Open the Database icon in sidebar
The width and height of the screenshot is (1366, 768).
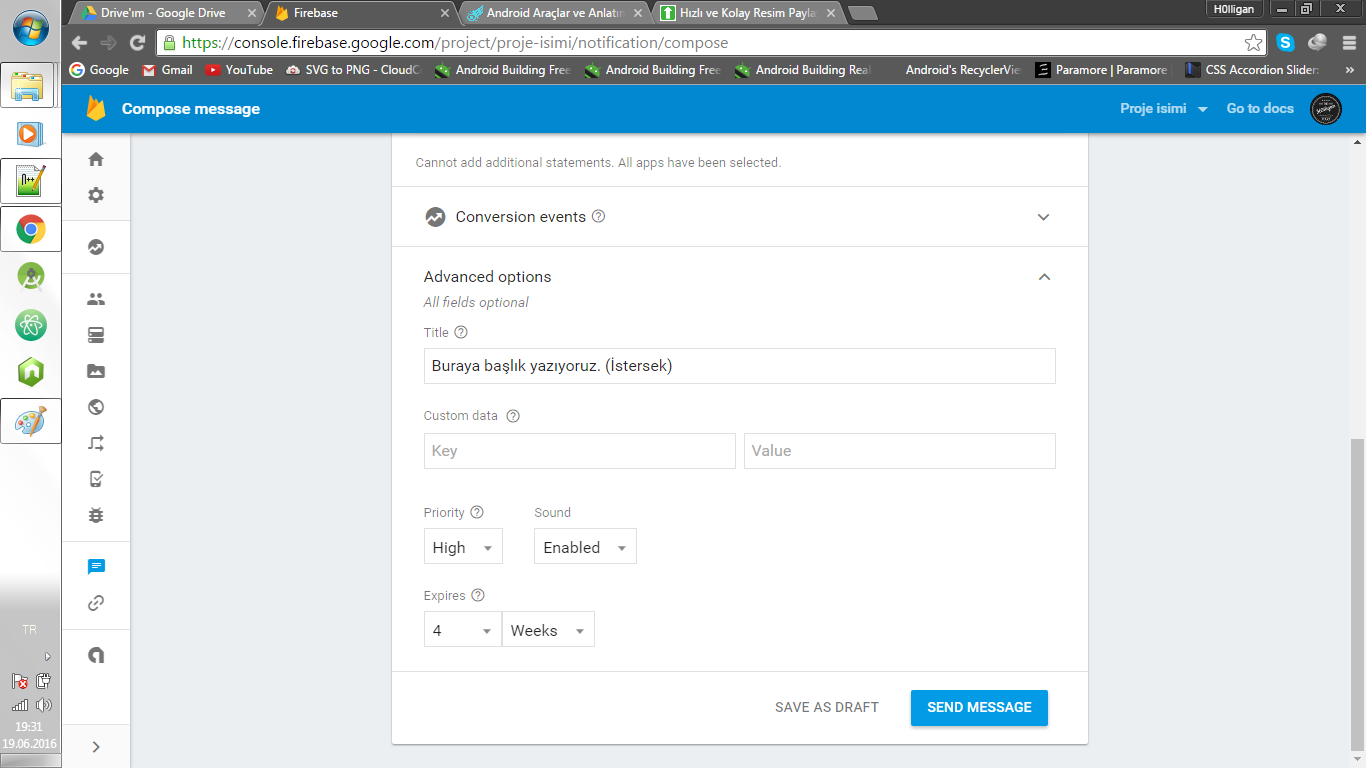(96, 335)
